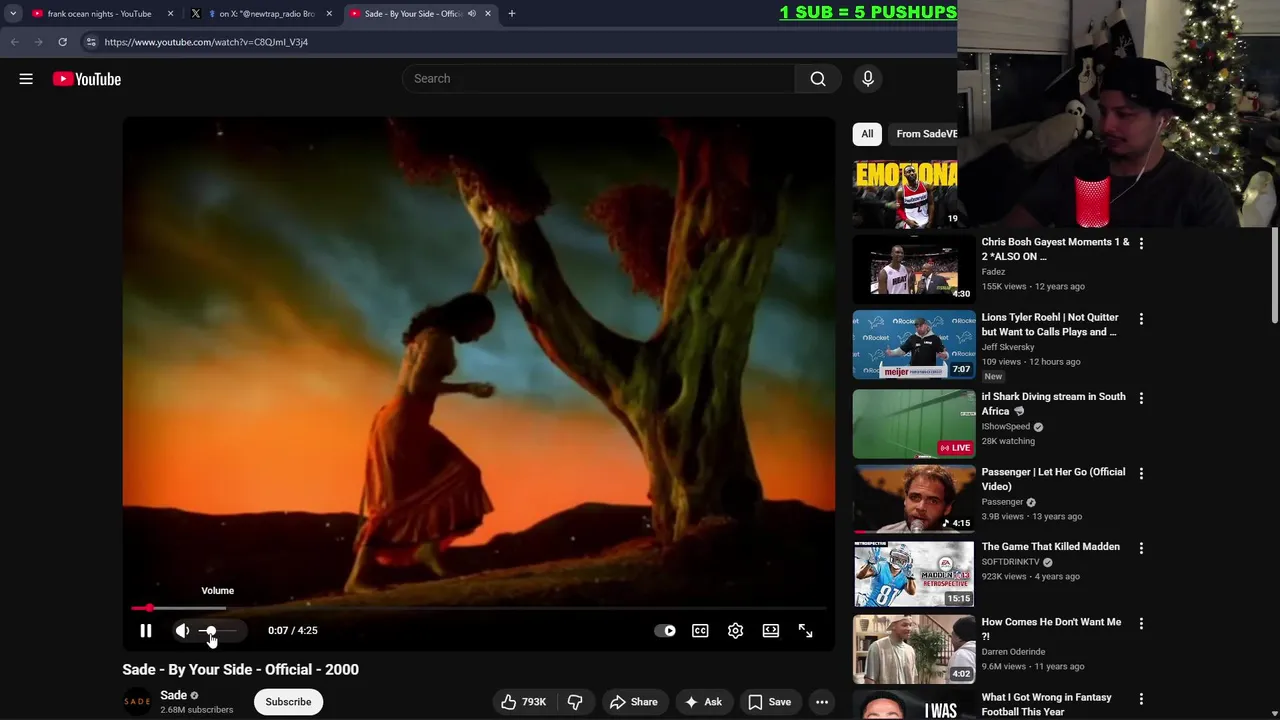Click the YouTube search field
The image size is (1280, 720).
598,79
